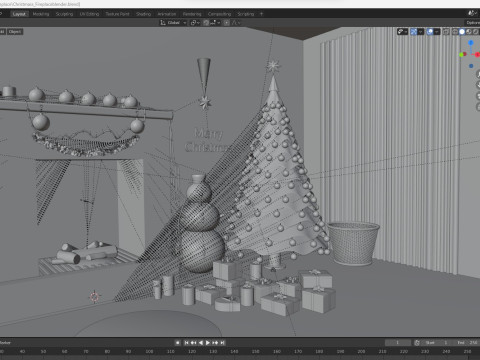Open the pivot point dropdown
480x360 pixels.
point(195,23)
